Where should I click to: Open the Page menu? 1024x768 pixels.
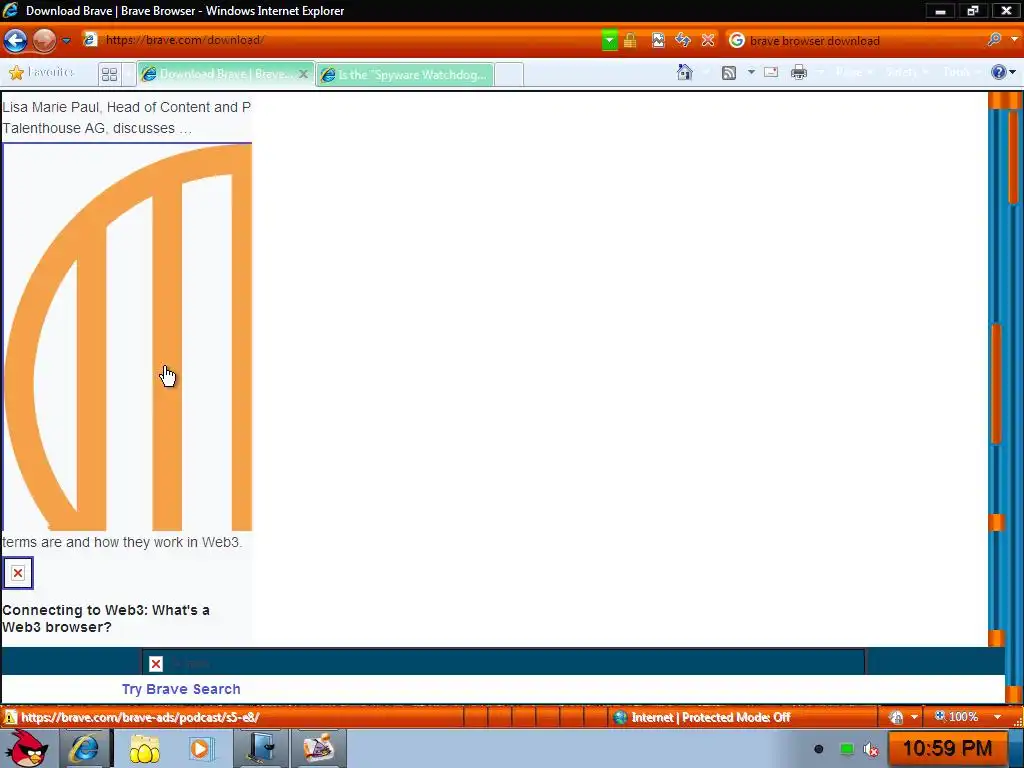click(x=854, y=72)
